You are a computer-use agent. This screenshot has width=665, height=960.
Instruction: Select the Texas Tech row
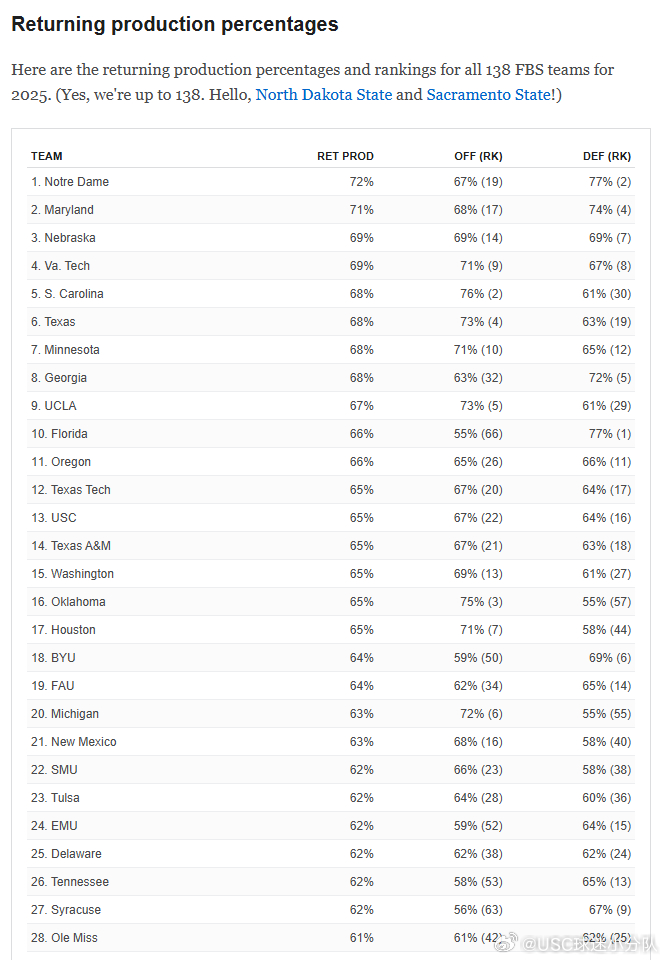pos(331,490)
